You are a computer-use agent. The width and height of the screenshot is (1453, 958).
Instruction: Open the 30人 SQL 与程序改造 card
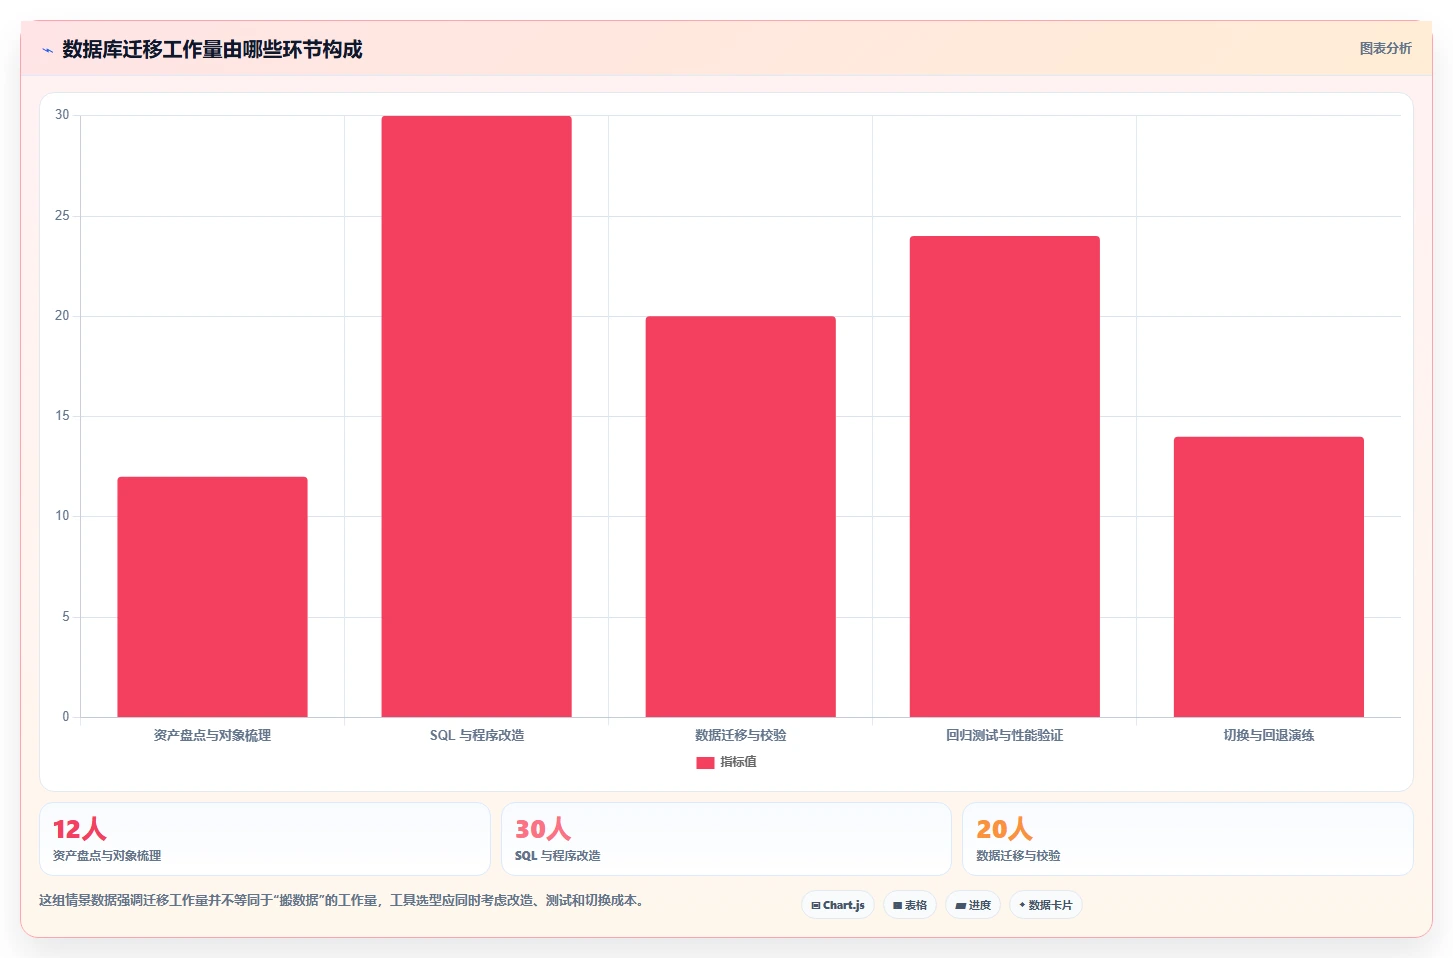tap(726, 839)
